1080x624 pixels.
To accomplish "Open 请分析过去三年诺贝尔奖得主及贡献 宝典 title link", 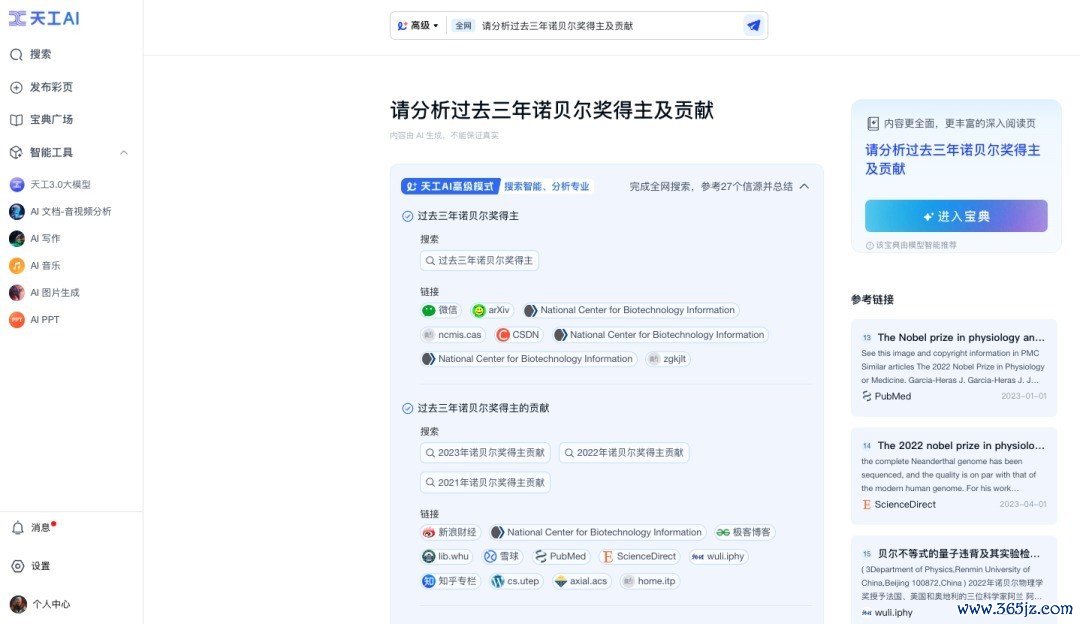I will 953,159.
